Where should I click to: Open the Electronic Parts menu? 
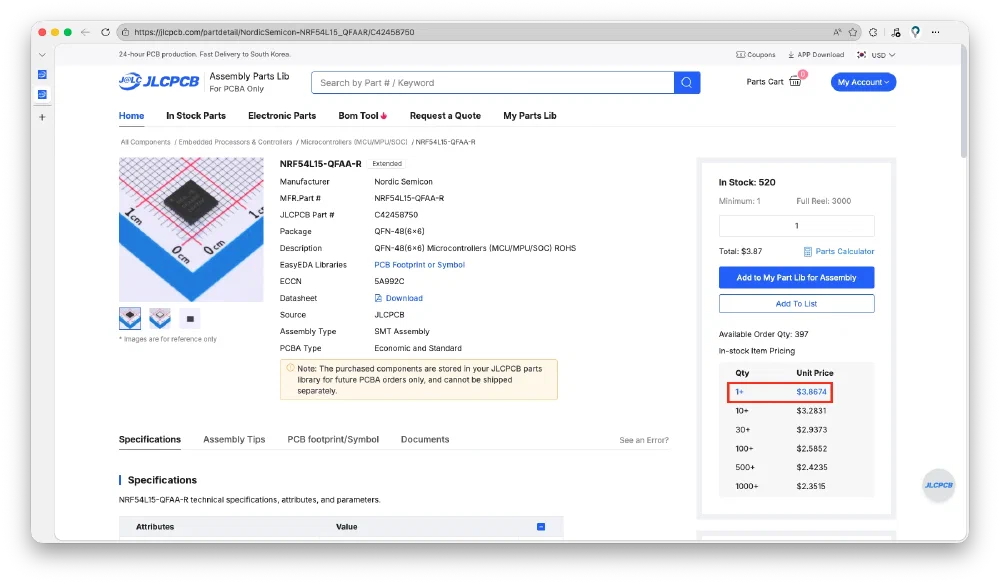[x=282, y=115]
